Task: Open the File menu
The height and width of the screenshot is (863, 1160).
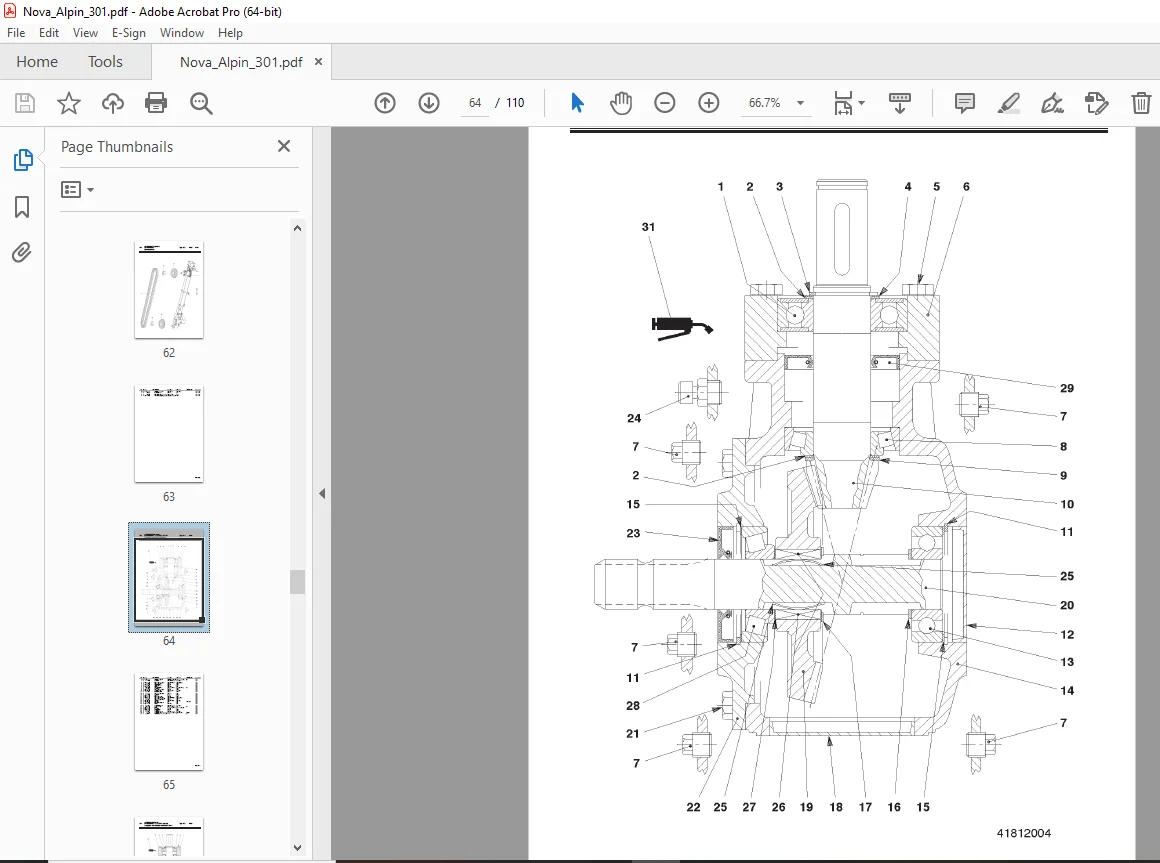Action: coord(16,33)
